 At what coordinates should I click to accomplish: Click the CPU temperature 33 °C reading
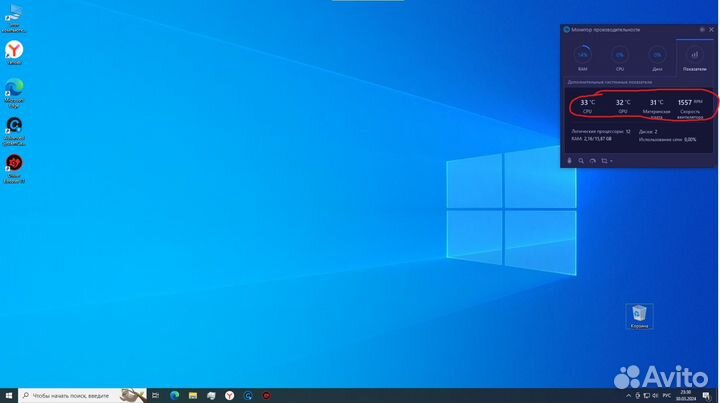(x=587, y=104)
